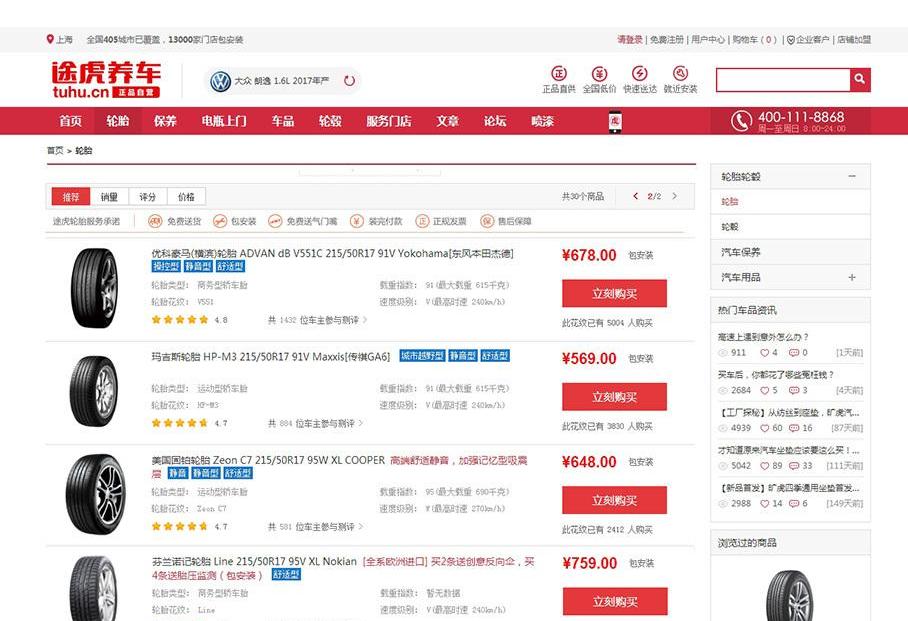Click 立刻购买 for the ¥678.00 tire
This screenshot has height=621, width=908.
click(x=614, y=293)
